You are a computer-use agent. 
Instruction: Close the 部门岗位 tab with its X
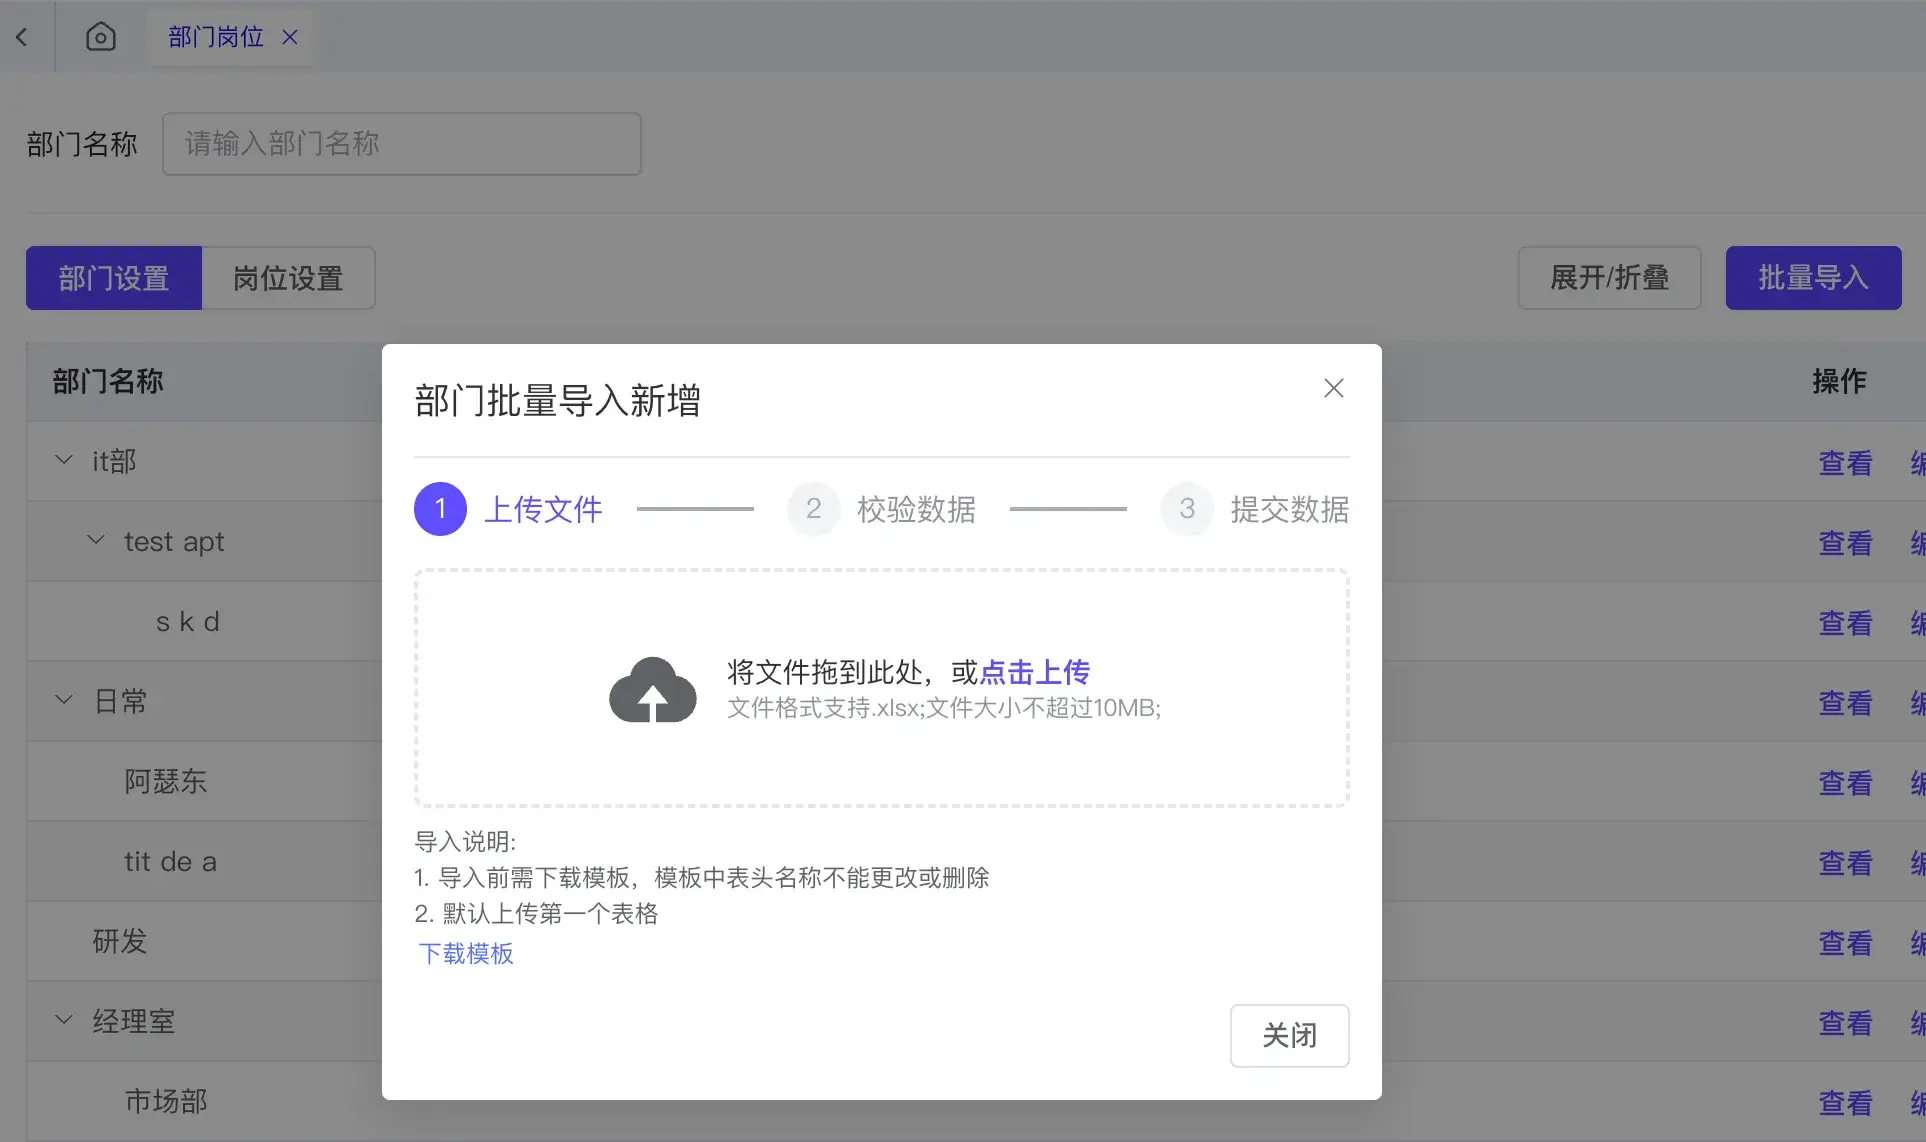290,37
